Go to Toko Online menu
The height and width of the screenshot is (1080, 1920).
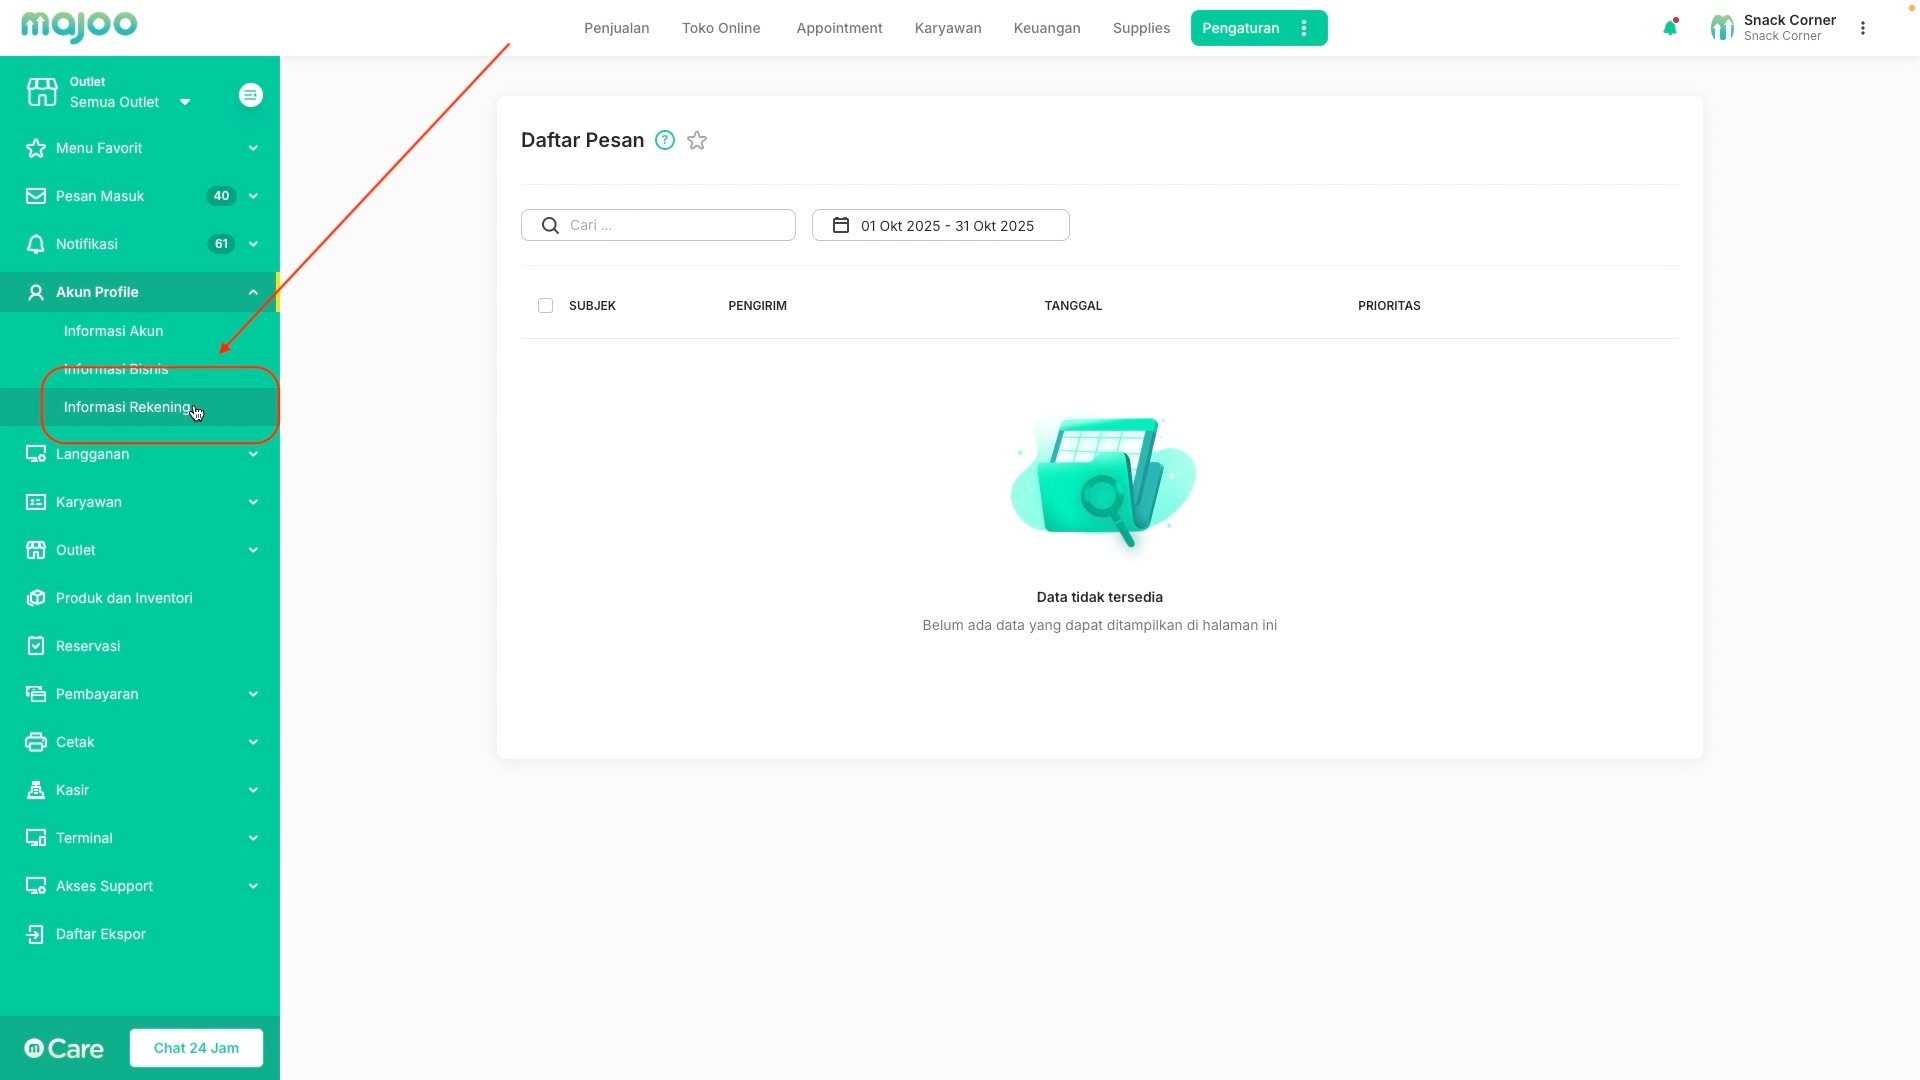pos(720,28)
